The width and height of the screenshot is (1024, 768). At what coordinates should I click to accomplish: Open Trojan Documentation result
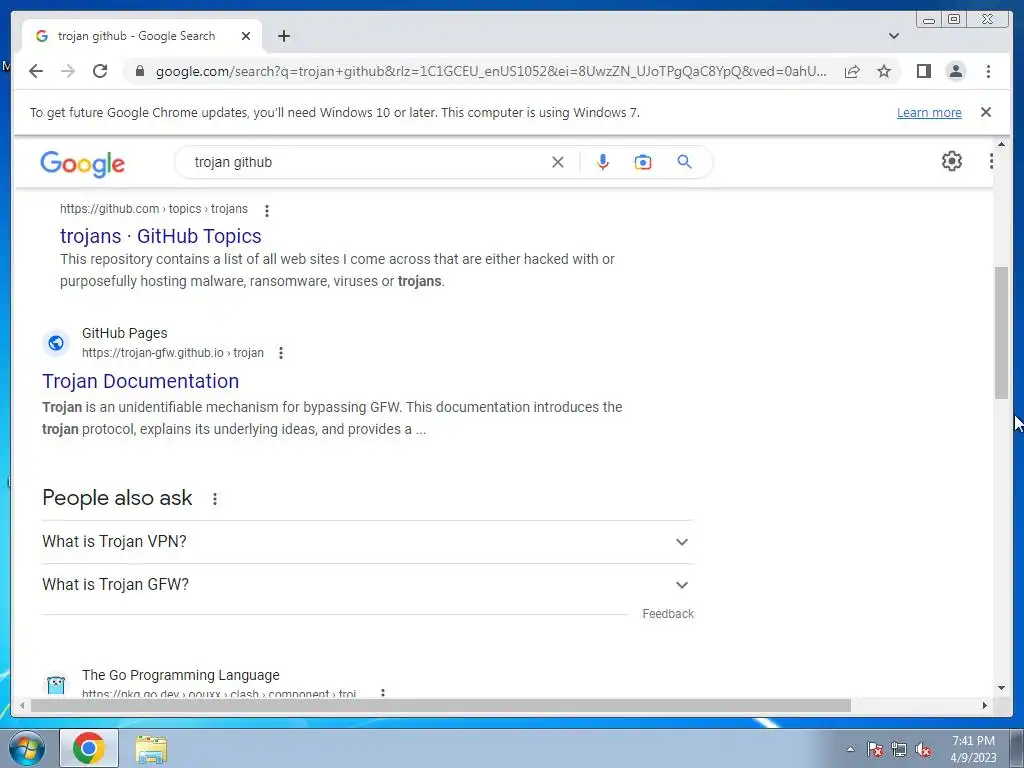(x=140, y=381)
